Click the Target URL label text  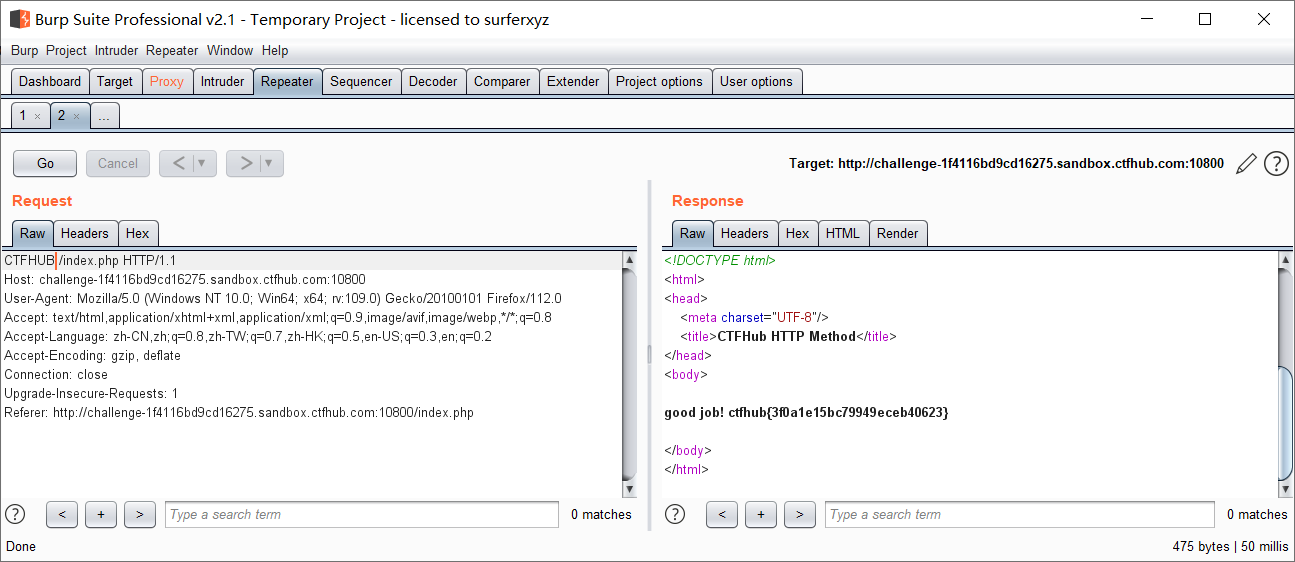pyautogui.click(x=1006, y=163)
